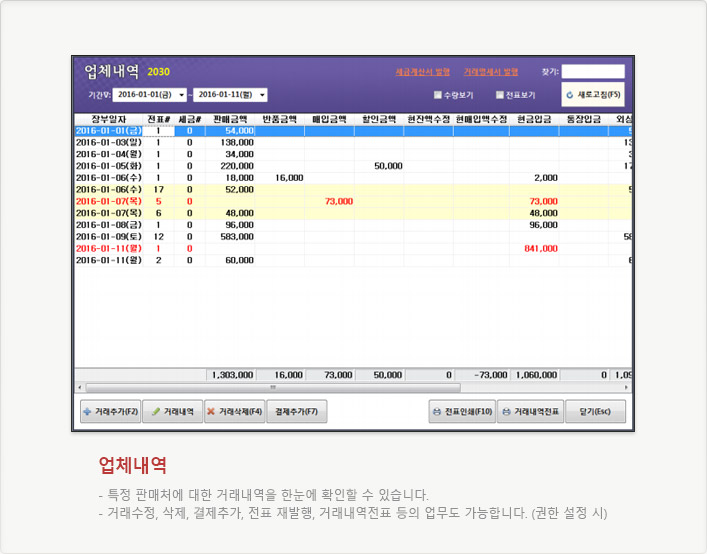Click the printer icon on 거래내역전표

506,412
